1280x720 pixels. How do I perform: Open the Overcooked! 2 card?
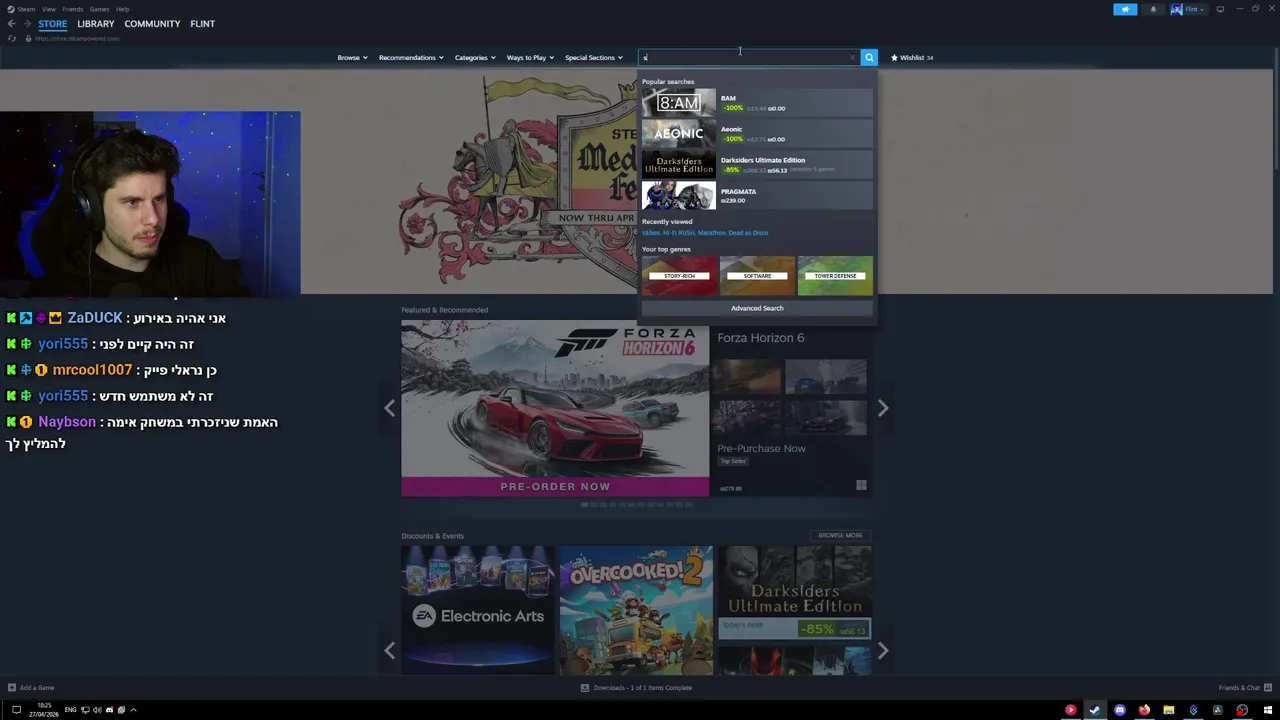click(636, 610)
